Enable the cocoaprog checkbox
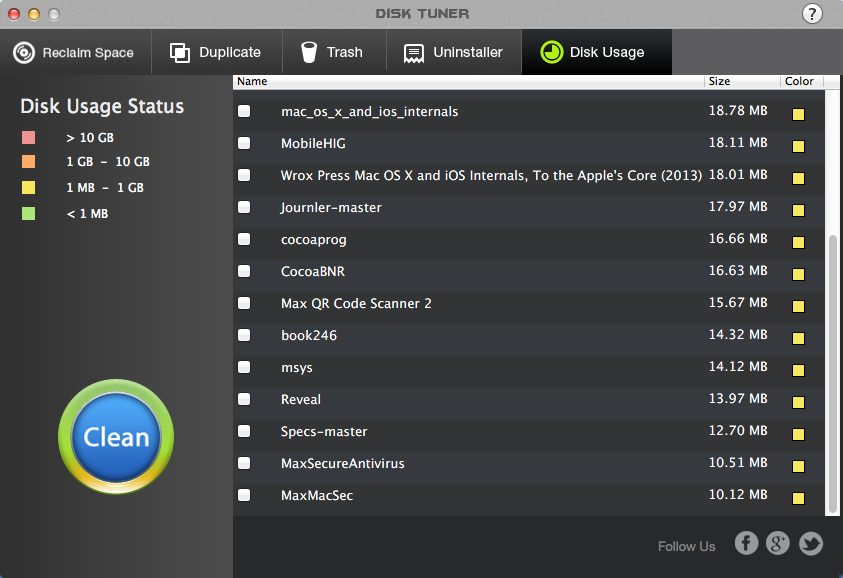Viewport: 843px width, 578px height. [244, 239]
